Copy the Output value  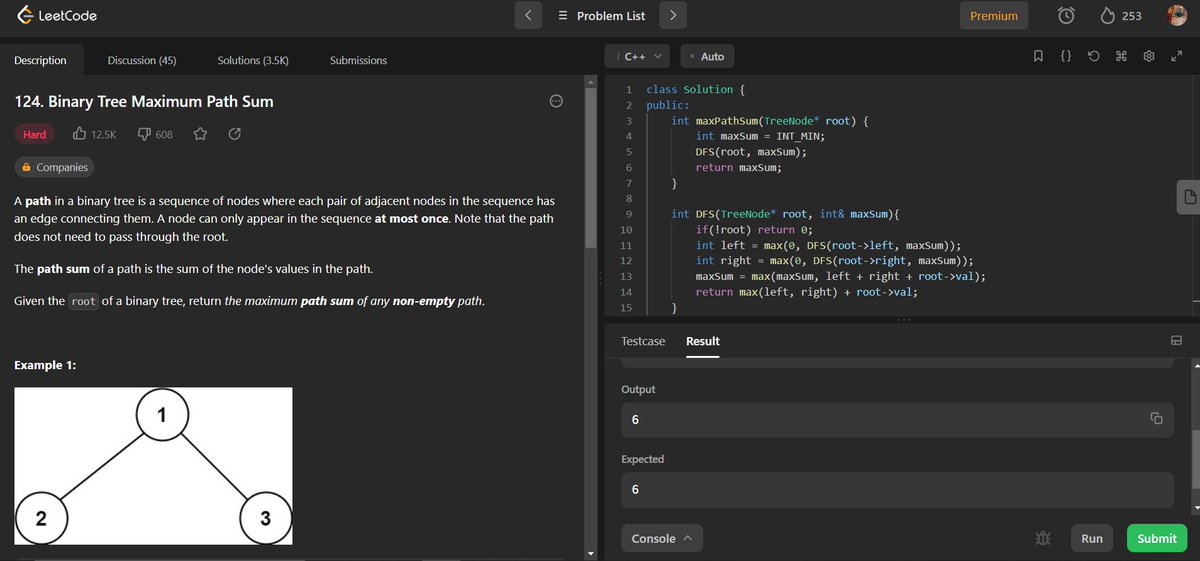[x=1155, y=418]
